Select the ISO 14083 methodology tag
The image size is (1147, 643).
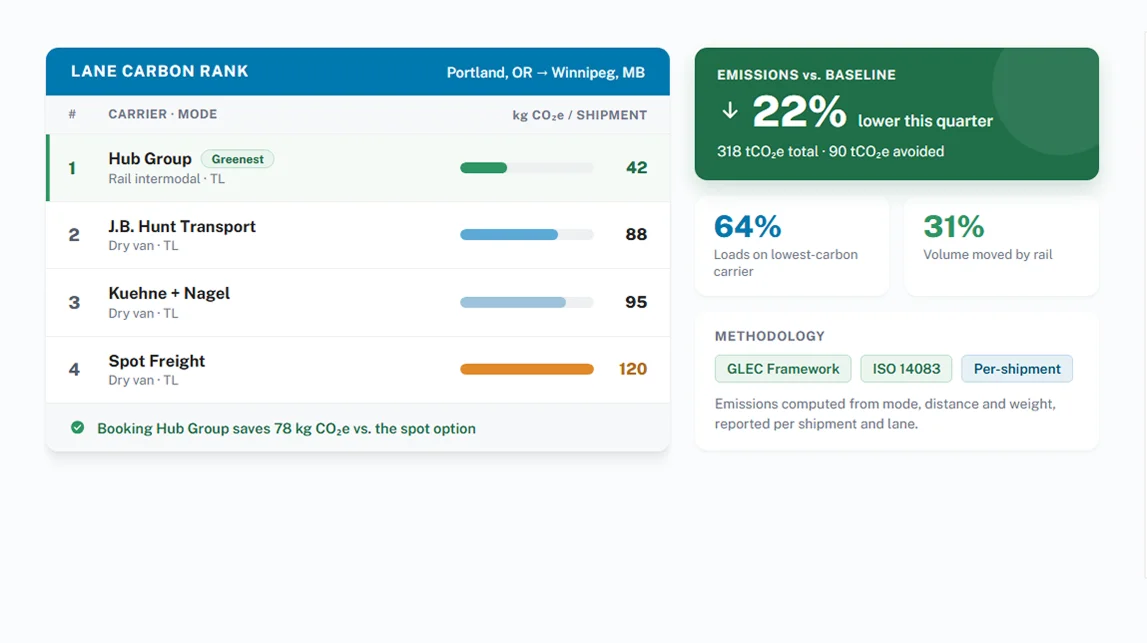[x=906, y=369]
